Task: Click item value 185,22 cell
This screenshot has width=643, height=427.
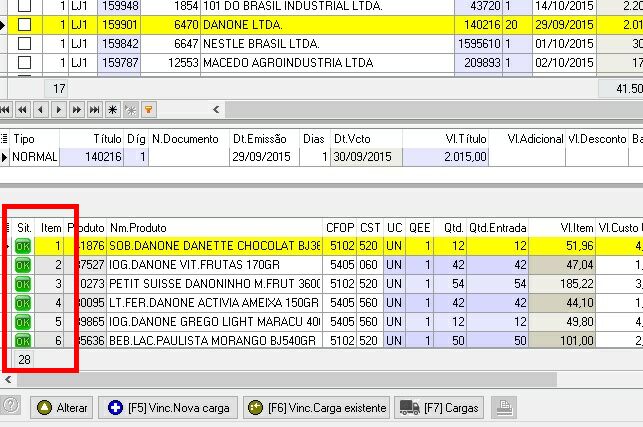Action: (x=562, y=284)
